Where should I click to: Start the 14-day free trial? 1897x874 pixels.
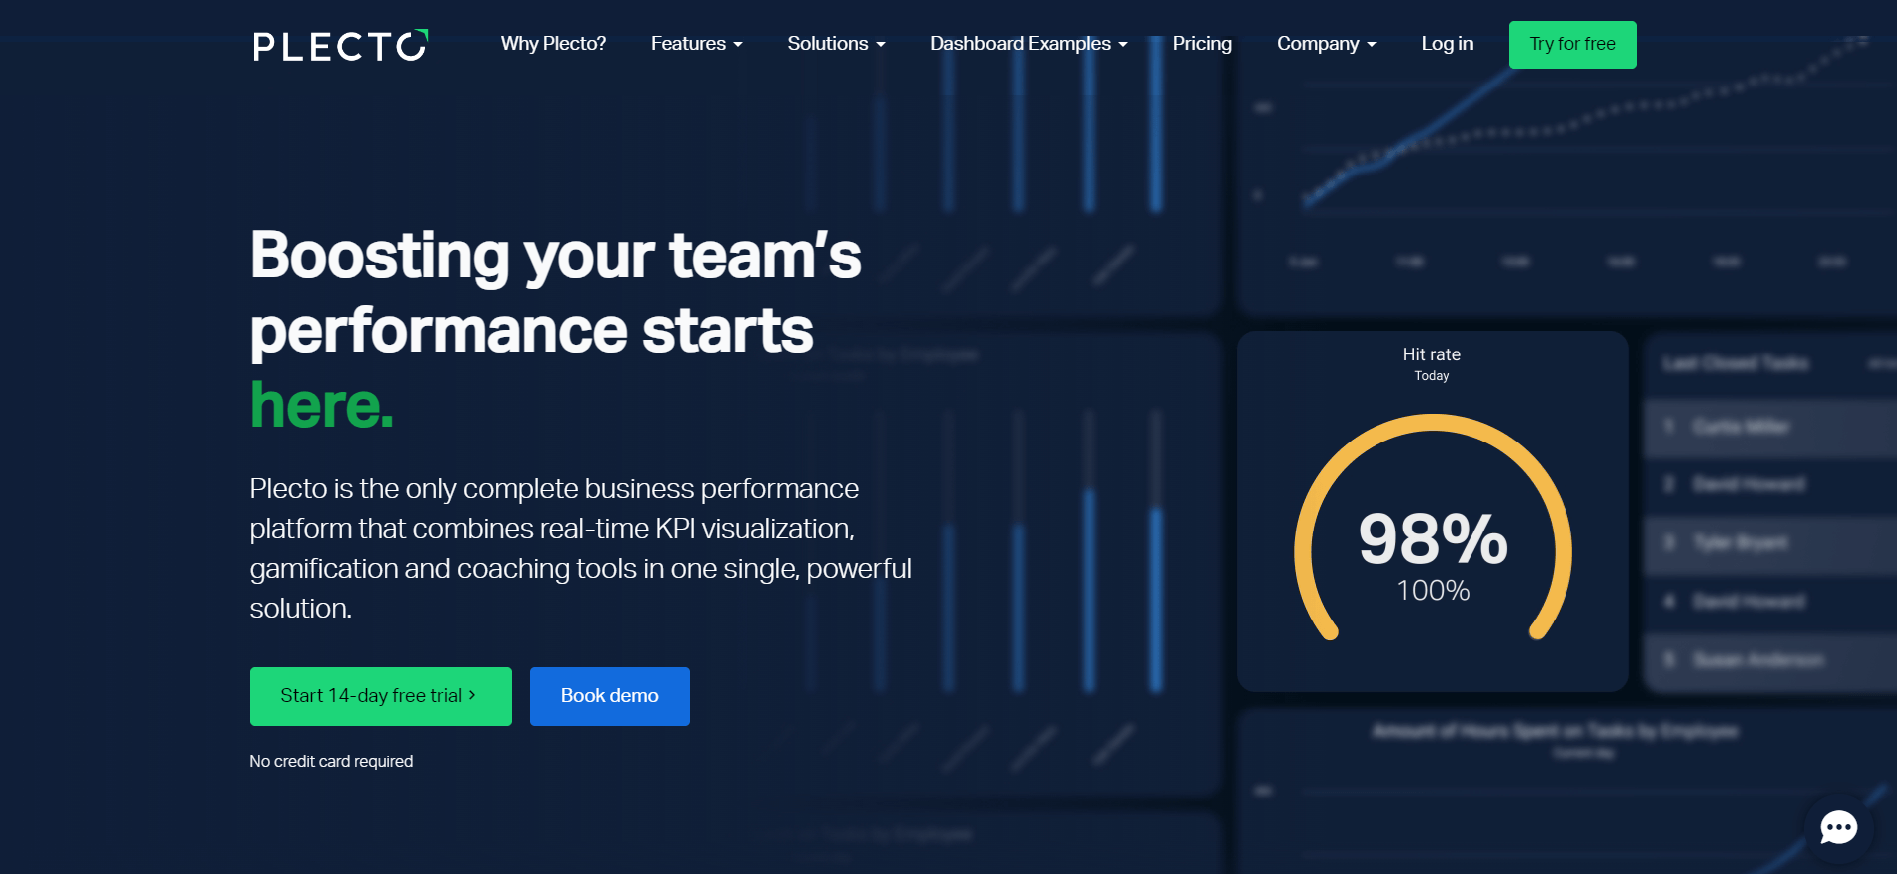pos(381,696)
